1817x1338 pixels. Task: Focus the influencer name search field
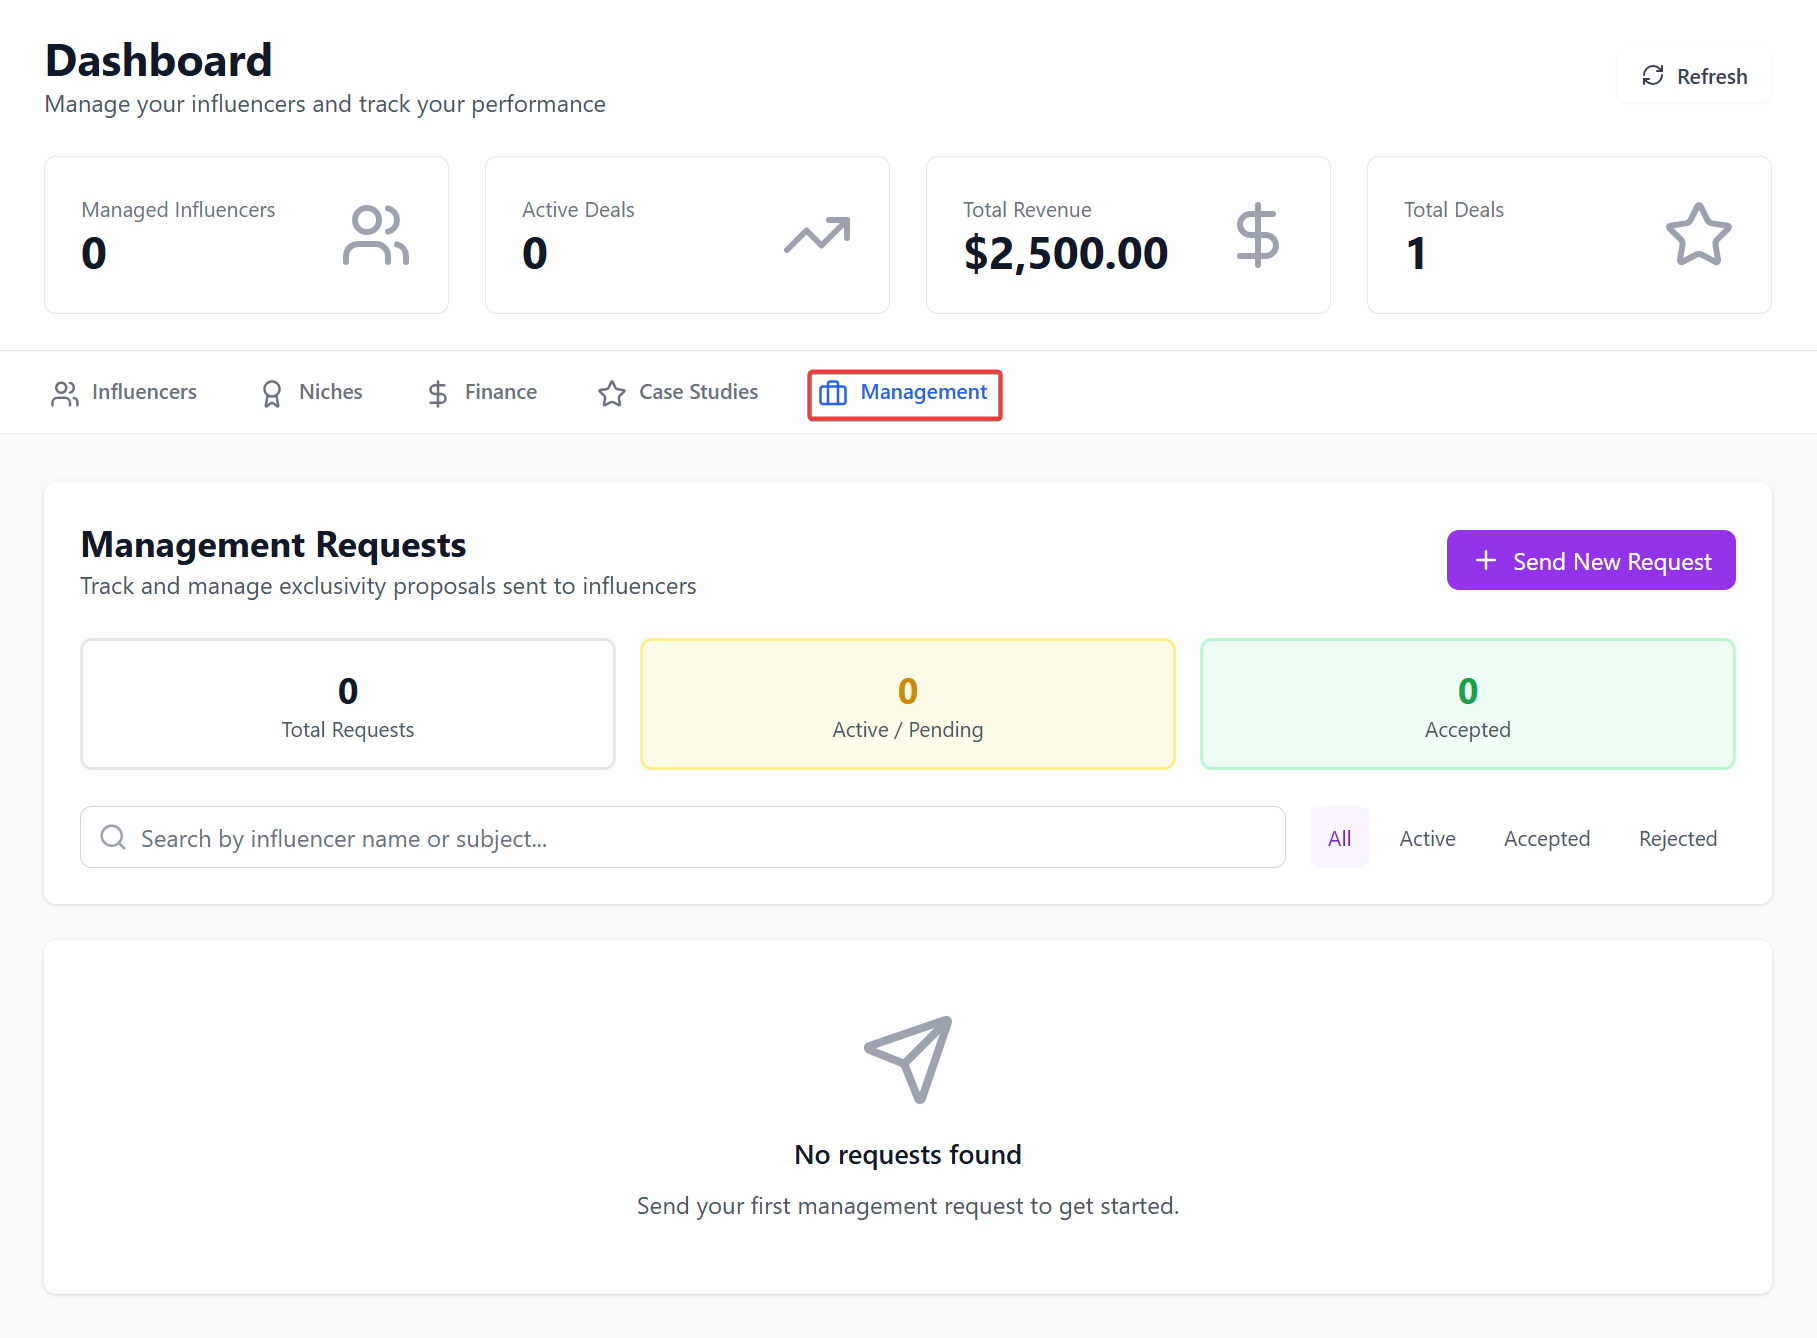click(683, 837)
